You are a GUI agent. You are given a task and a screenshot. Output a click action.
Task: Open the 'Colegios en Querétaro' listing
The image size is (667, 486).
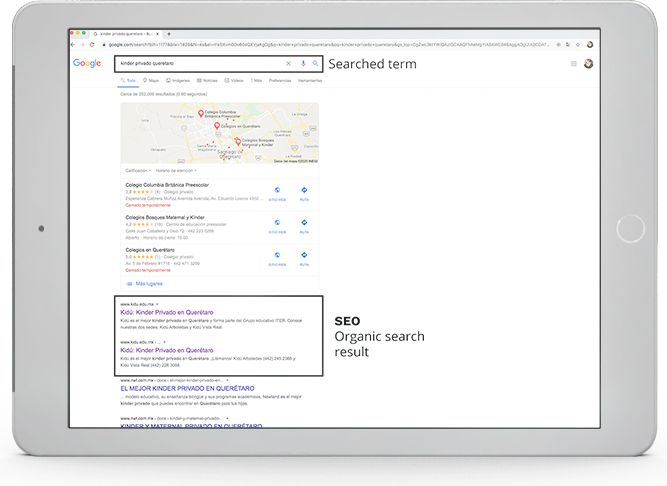(x=150, y=250)
